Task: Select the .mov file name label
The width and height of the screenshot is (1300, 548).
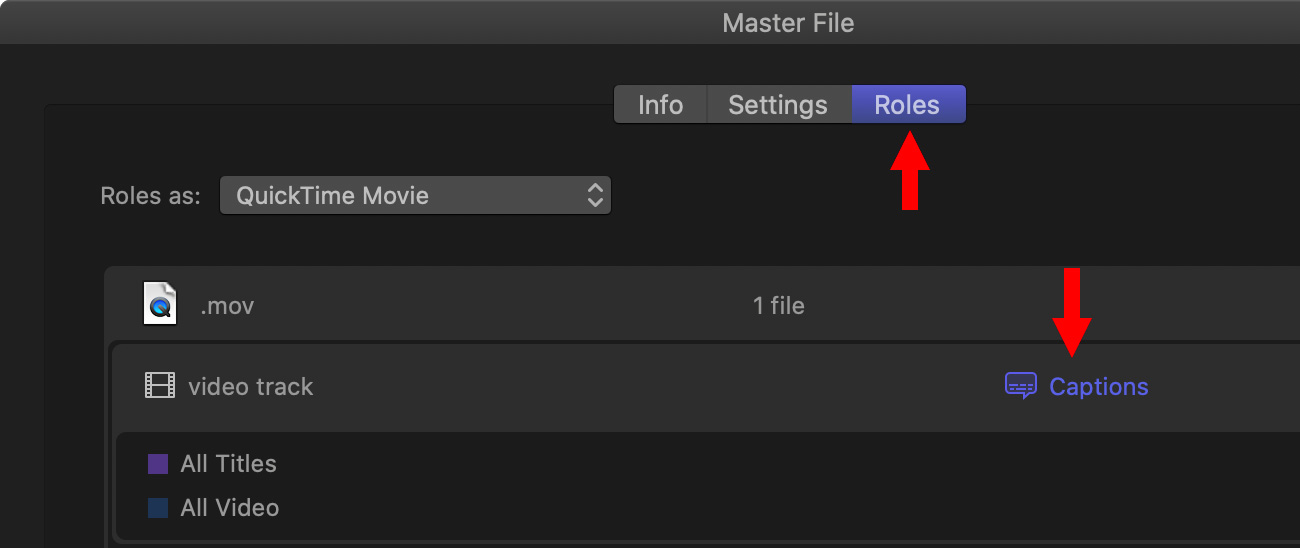Action: [227, 306]
